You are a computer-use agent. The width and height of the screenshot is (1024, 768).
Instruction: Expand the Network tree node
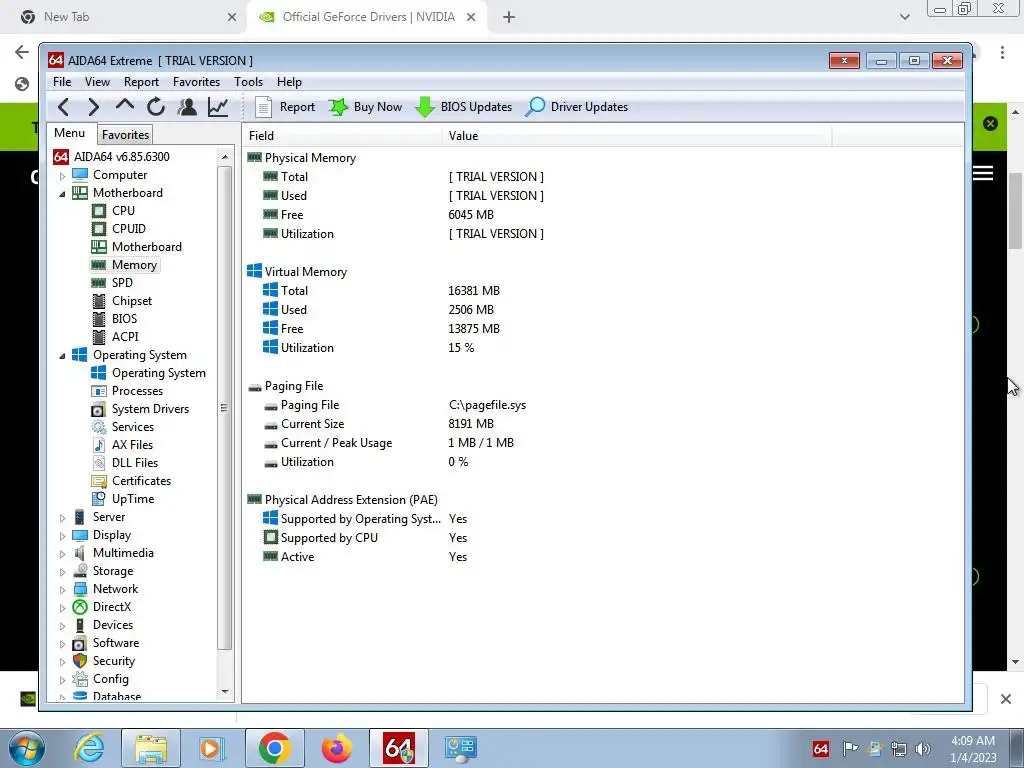[63, 590]
